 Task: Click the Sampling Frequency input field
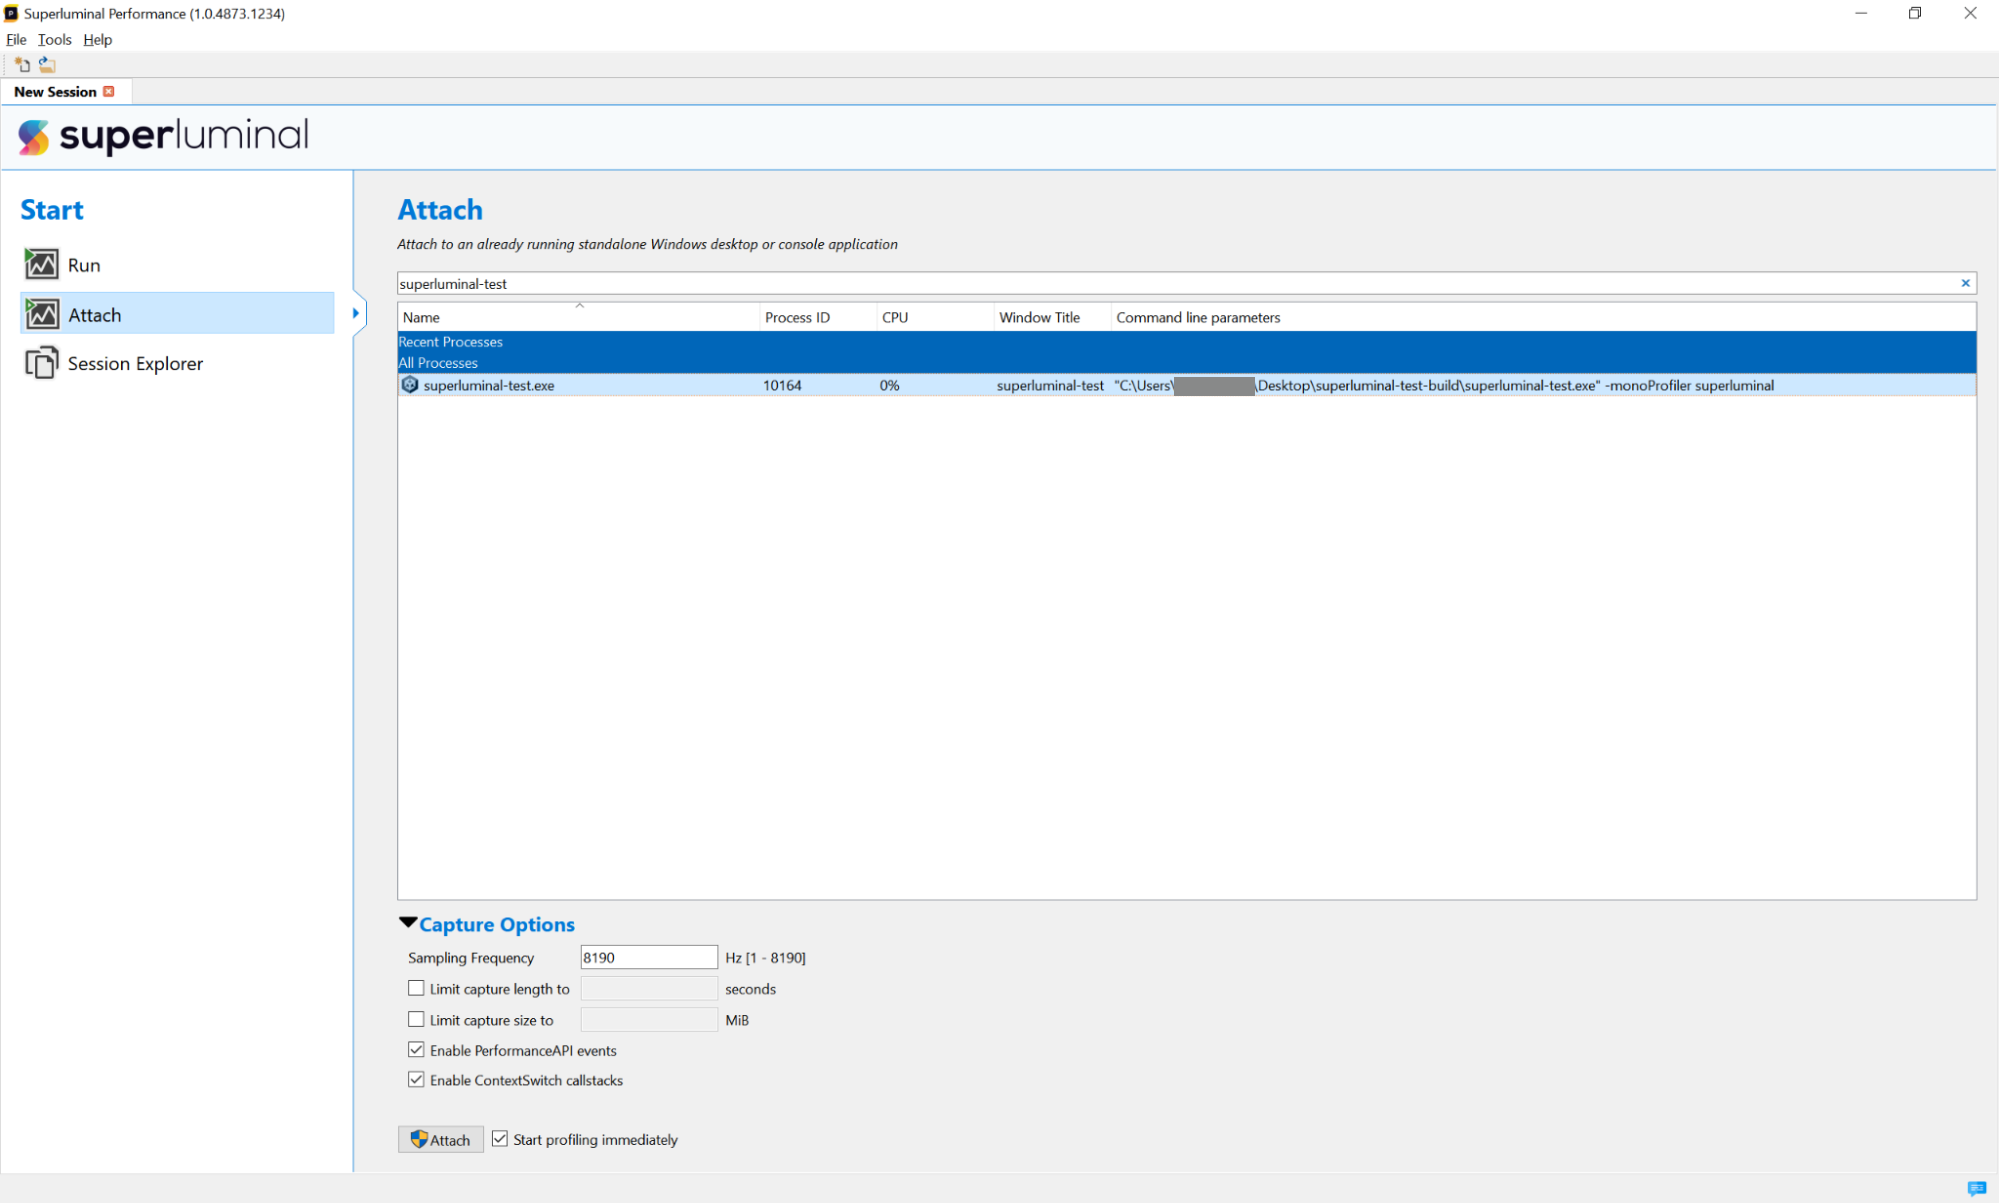coord(648,957)
